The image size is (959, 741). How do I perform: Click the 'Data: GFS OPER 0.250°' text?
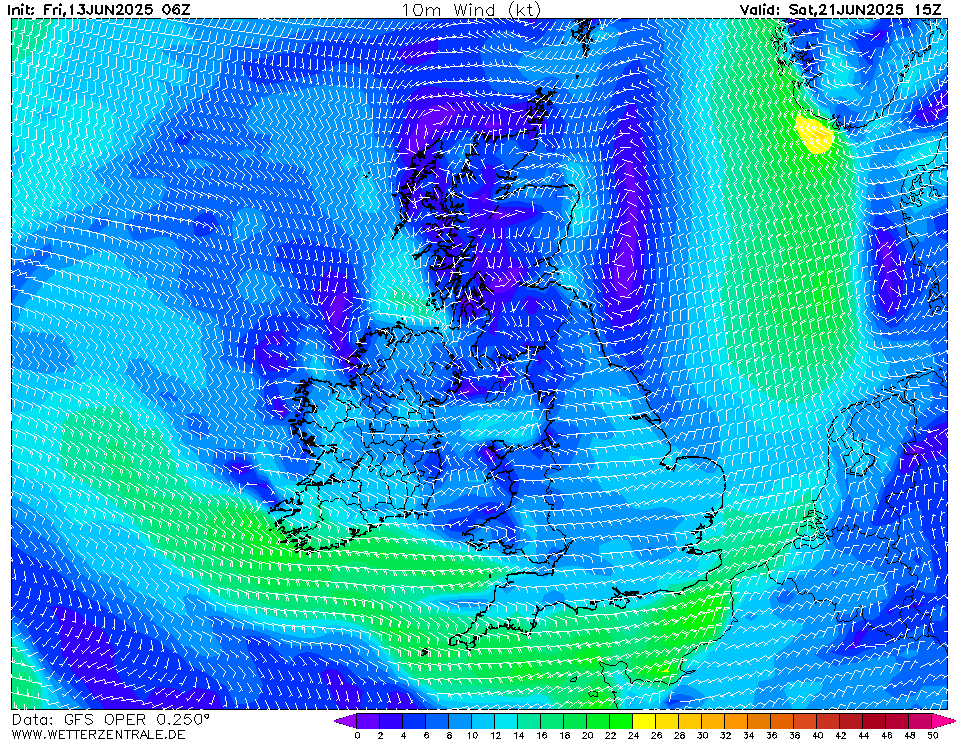[111, 720]
